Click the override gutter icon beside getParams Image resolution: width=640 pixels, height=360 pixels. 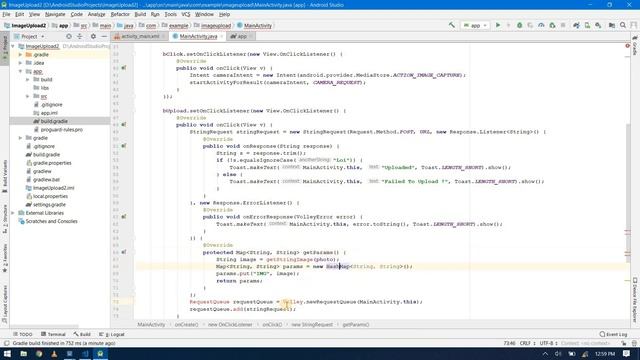pos(124,252)
